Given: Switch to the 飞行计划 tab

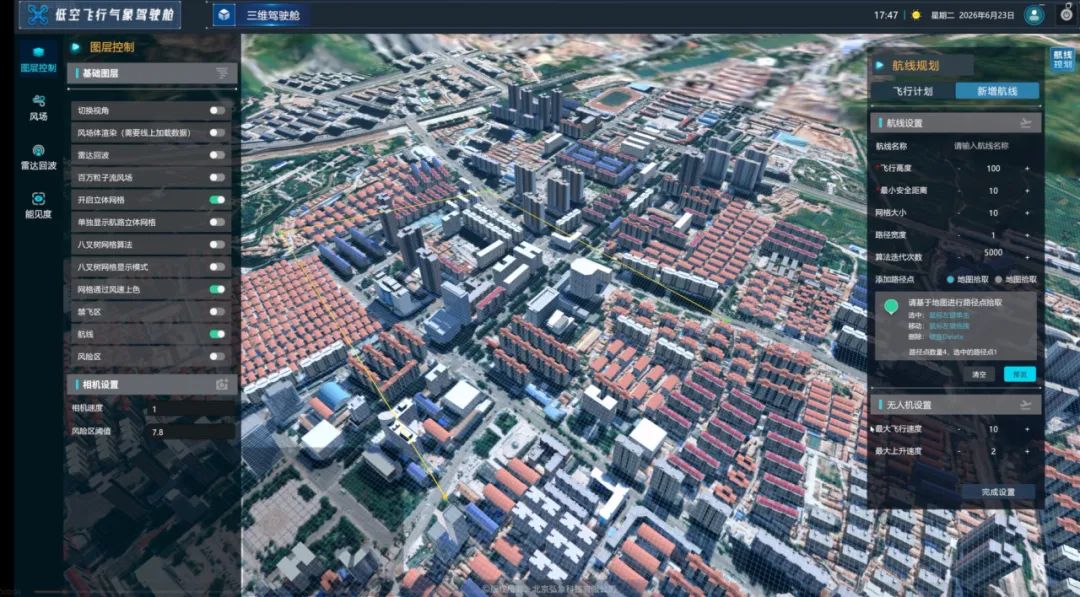Looking at the screenshot, I should coord(913,91).
